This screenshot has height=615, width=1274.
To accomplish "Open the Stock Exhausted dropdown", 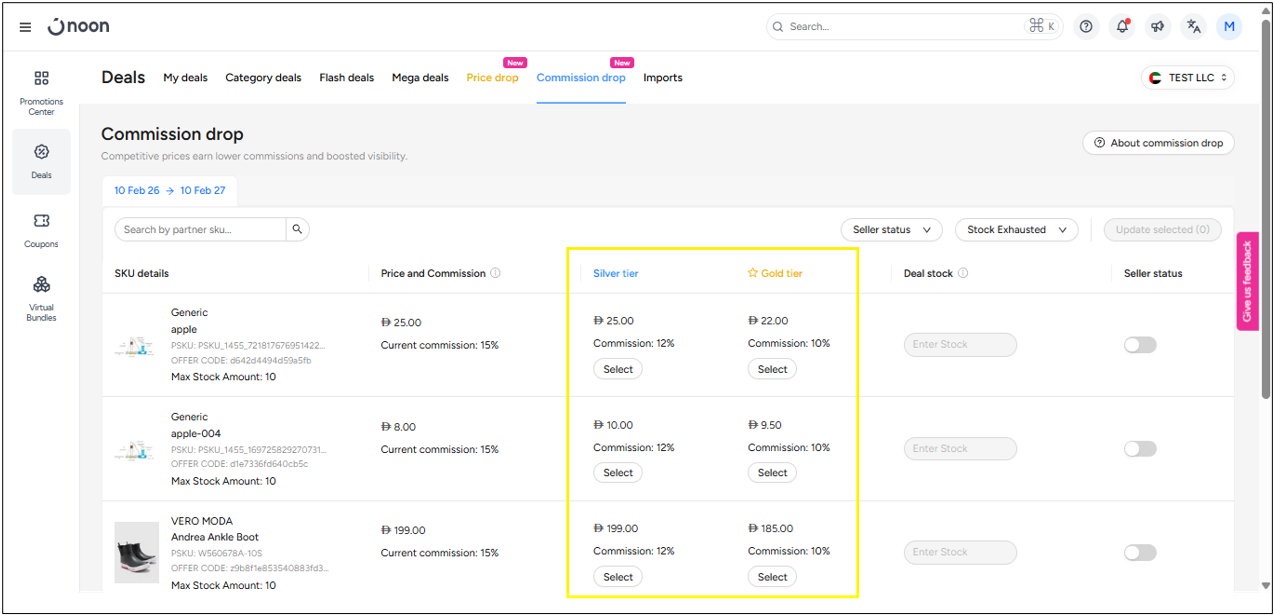I will (1016, 230).
